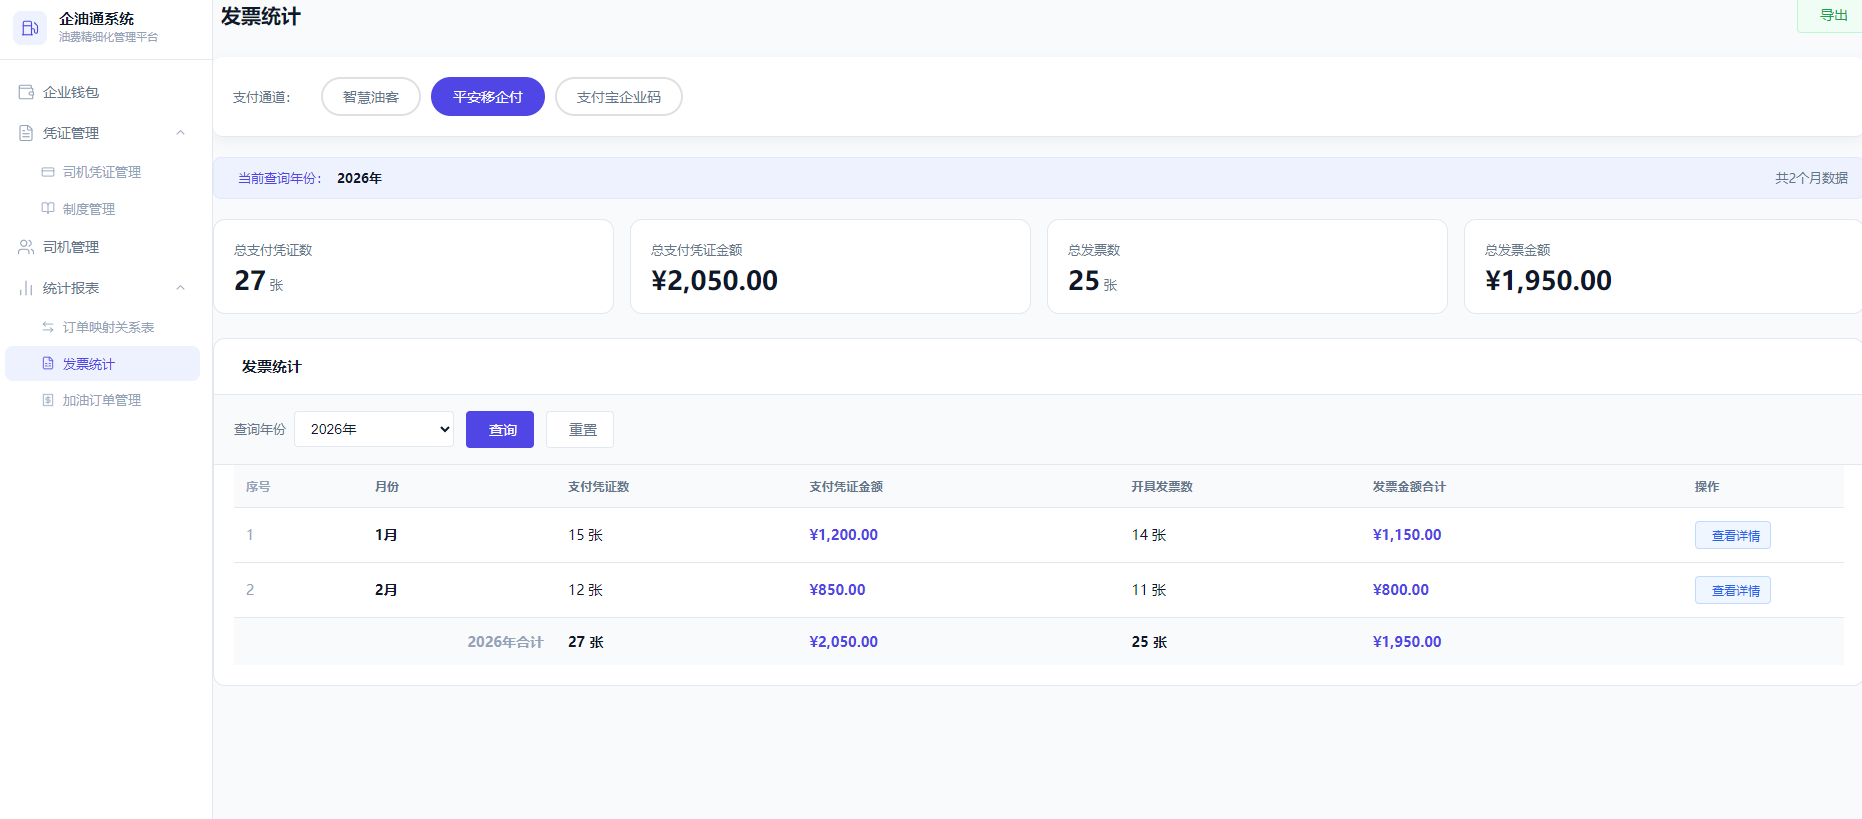The height and width of the screenshot is (819, 1862).
Task: Click the 制度管理 book icon
Action: click(48, 209)
